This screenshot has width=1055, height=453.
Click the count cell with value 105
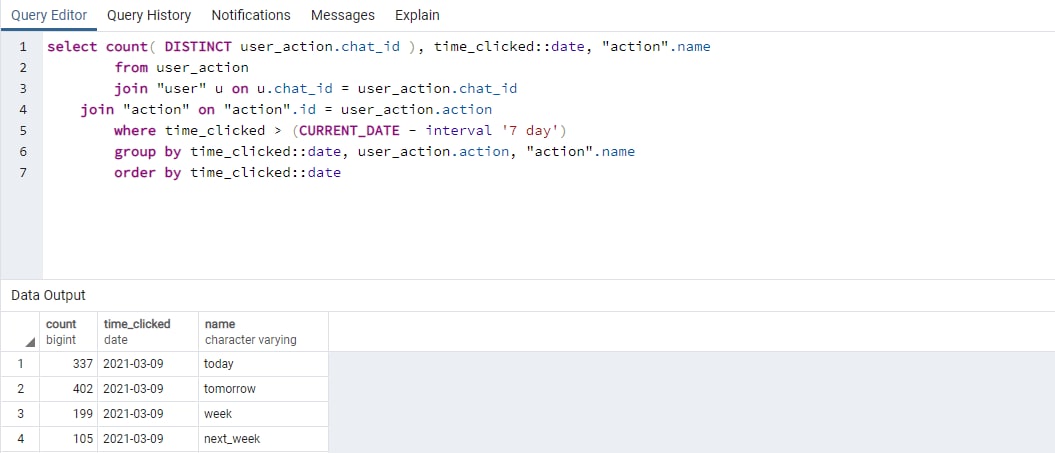click(69, 438)
